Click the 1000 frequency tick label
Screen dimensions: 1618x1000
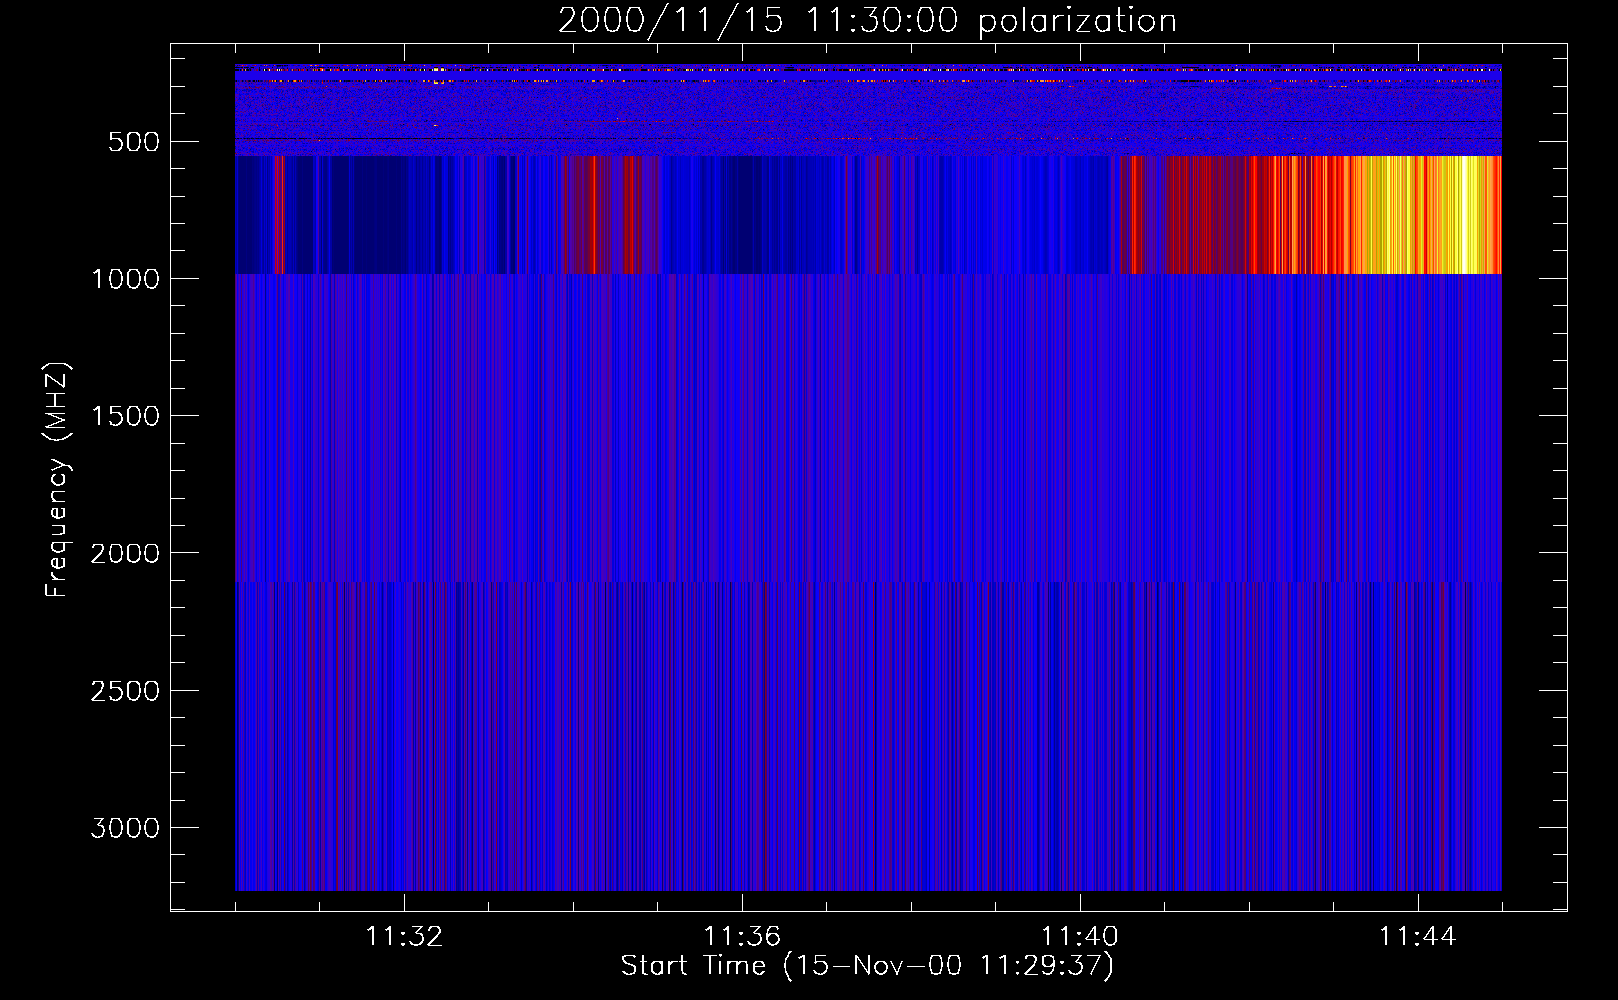tap(126, 279)
